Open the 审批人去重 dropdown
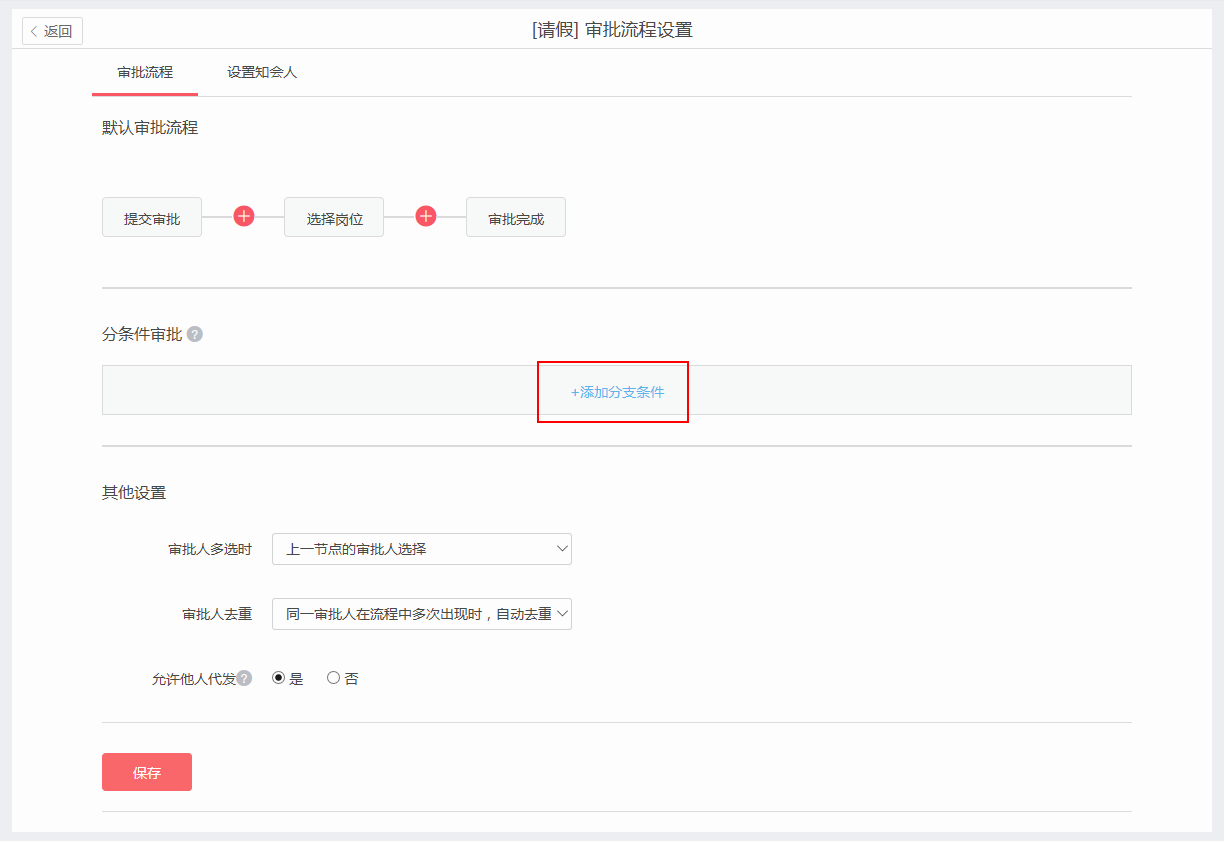Image resolution: width=1224 pixels, height=841 pixels. (422, 614)
